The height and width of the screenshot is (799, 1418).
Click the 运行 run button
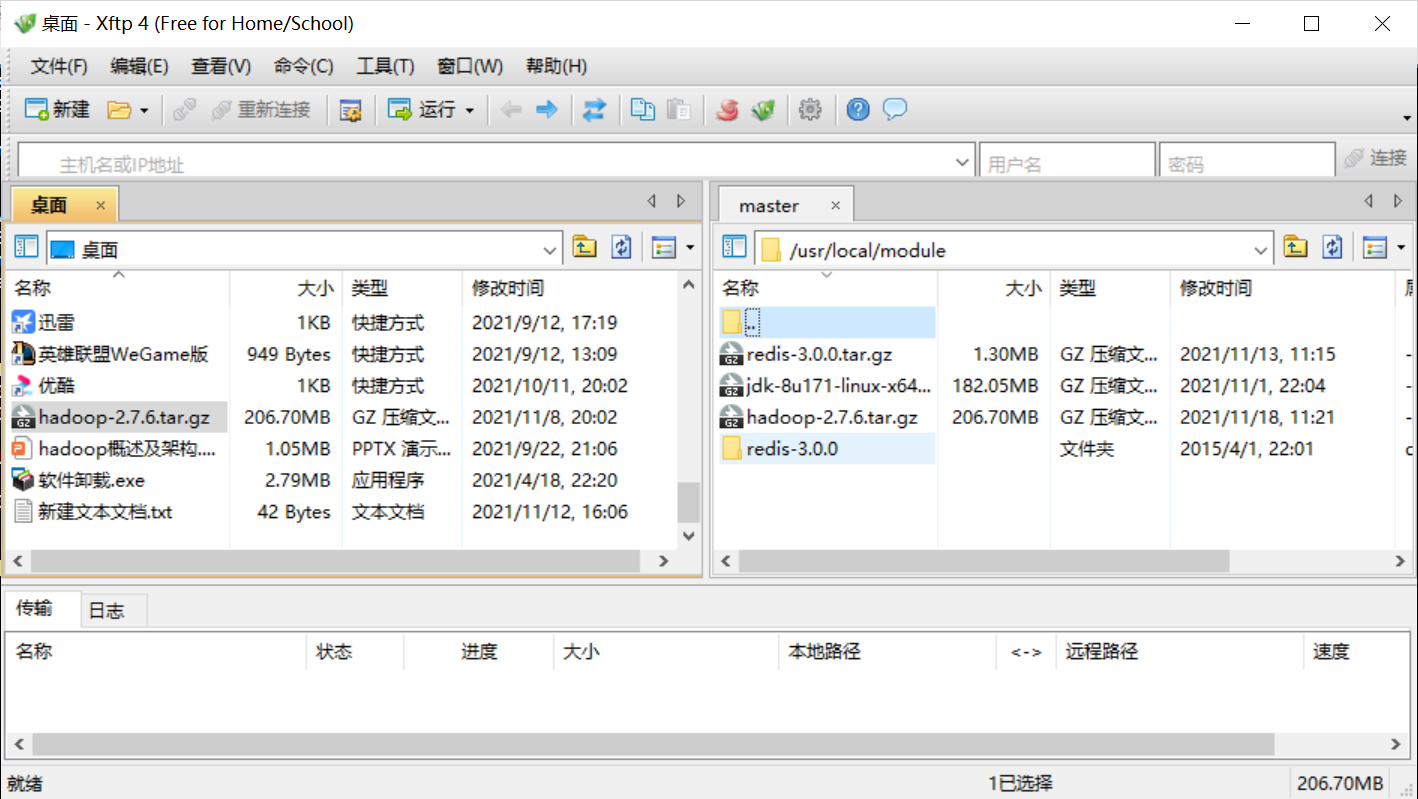[422, 110]
